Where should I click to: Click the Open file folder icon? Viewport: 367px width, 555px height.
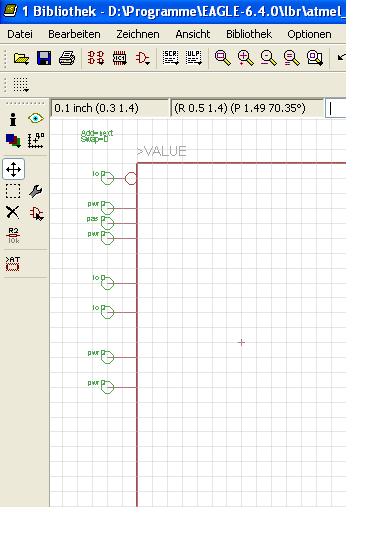(x=21, y=58)
